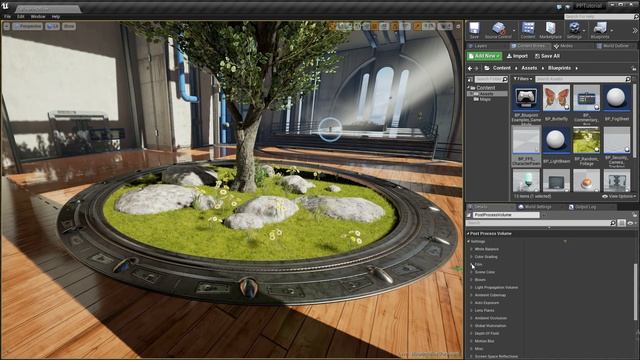640x360 pixels.
Task: Click the Blueprints toolbar icon
Action: coord(600,30)
